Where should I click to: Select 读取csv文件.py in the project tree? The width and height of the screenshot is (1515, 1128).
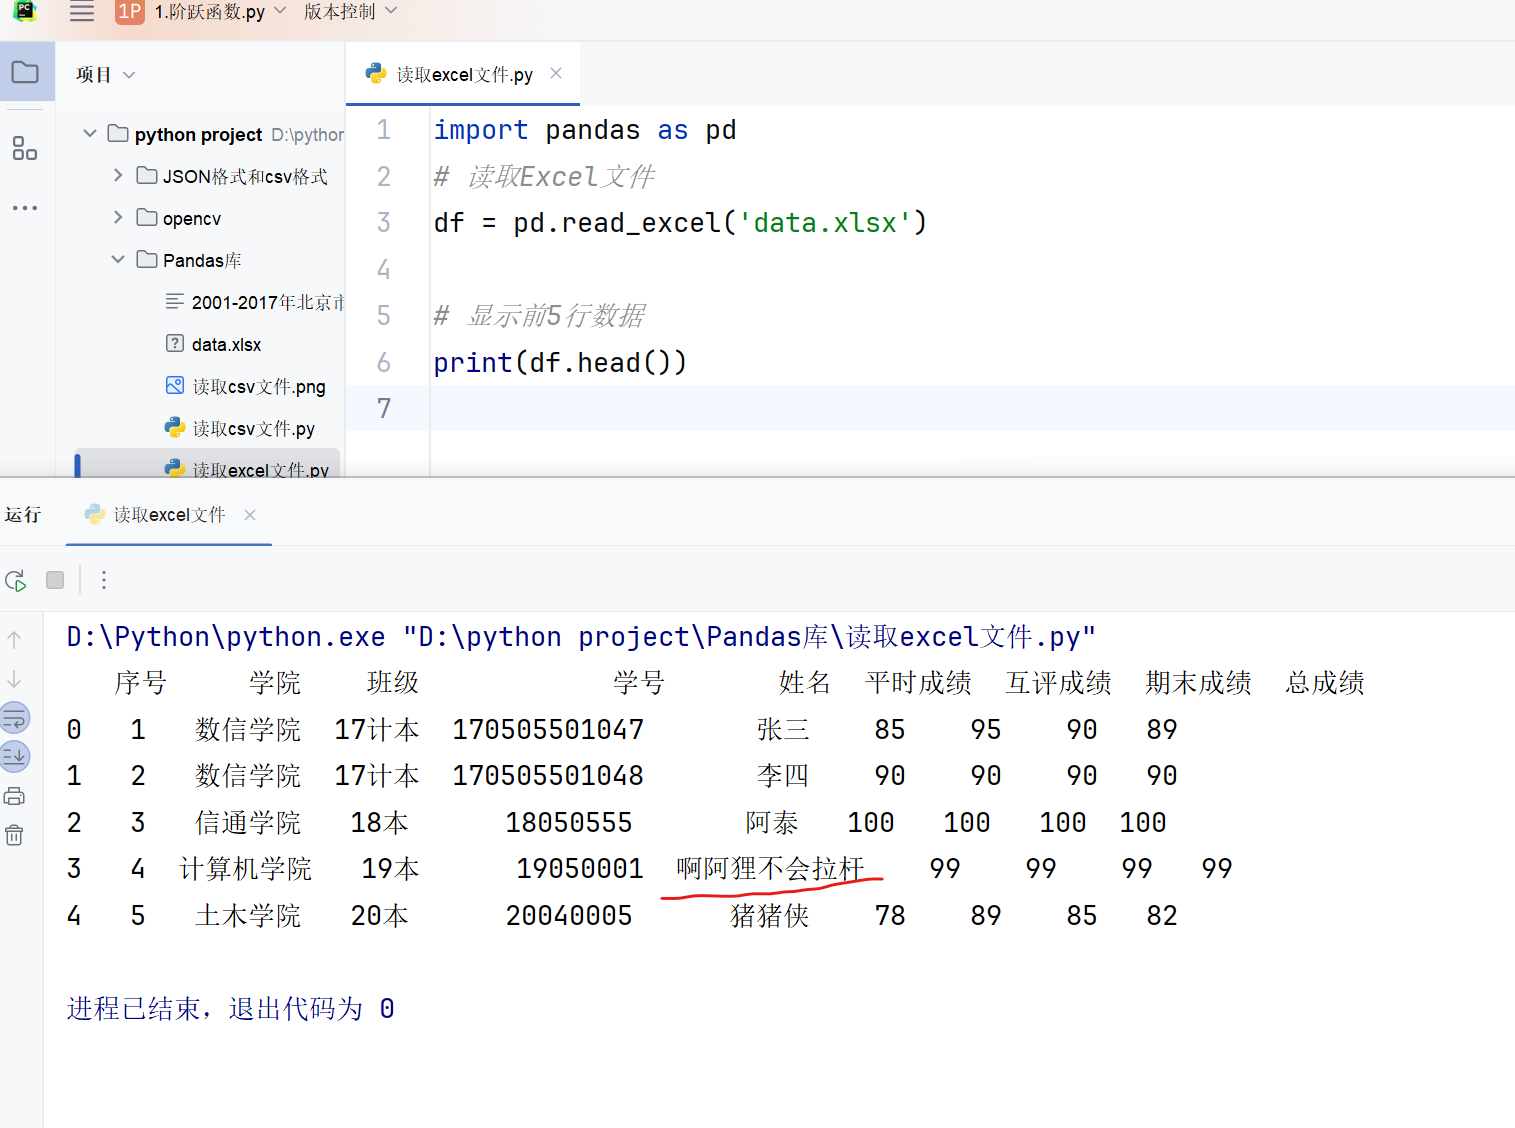tap(253, 428)
